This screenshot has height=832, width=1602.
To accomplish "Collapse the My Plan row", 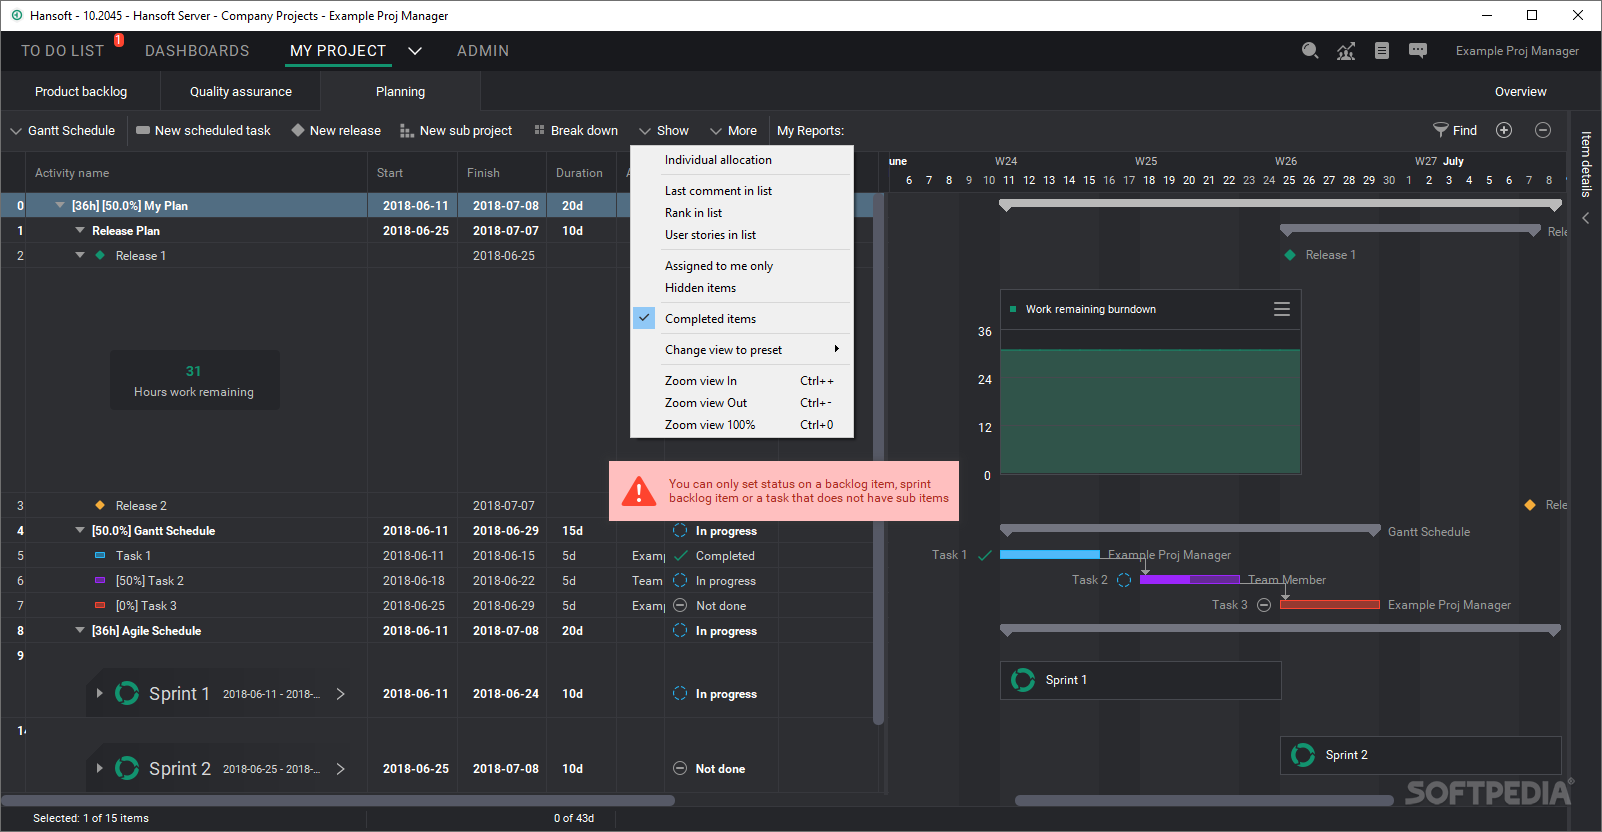I will pos(60,205).
